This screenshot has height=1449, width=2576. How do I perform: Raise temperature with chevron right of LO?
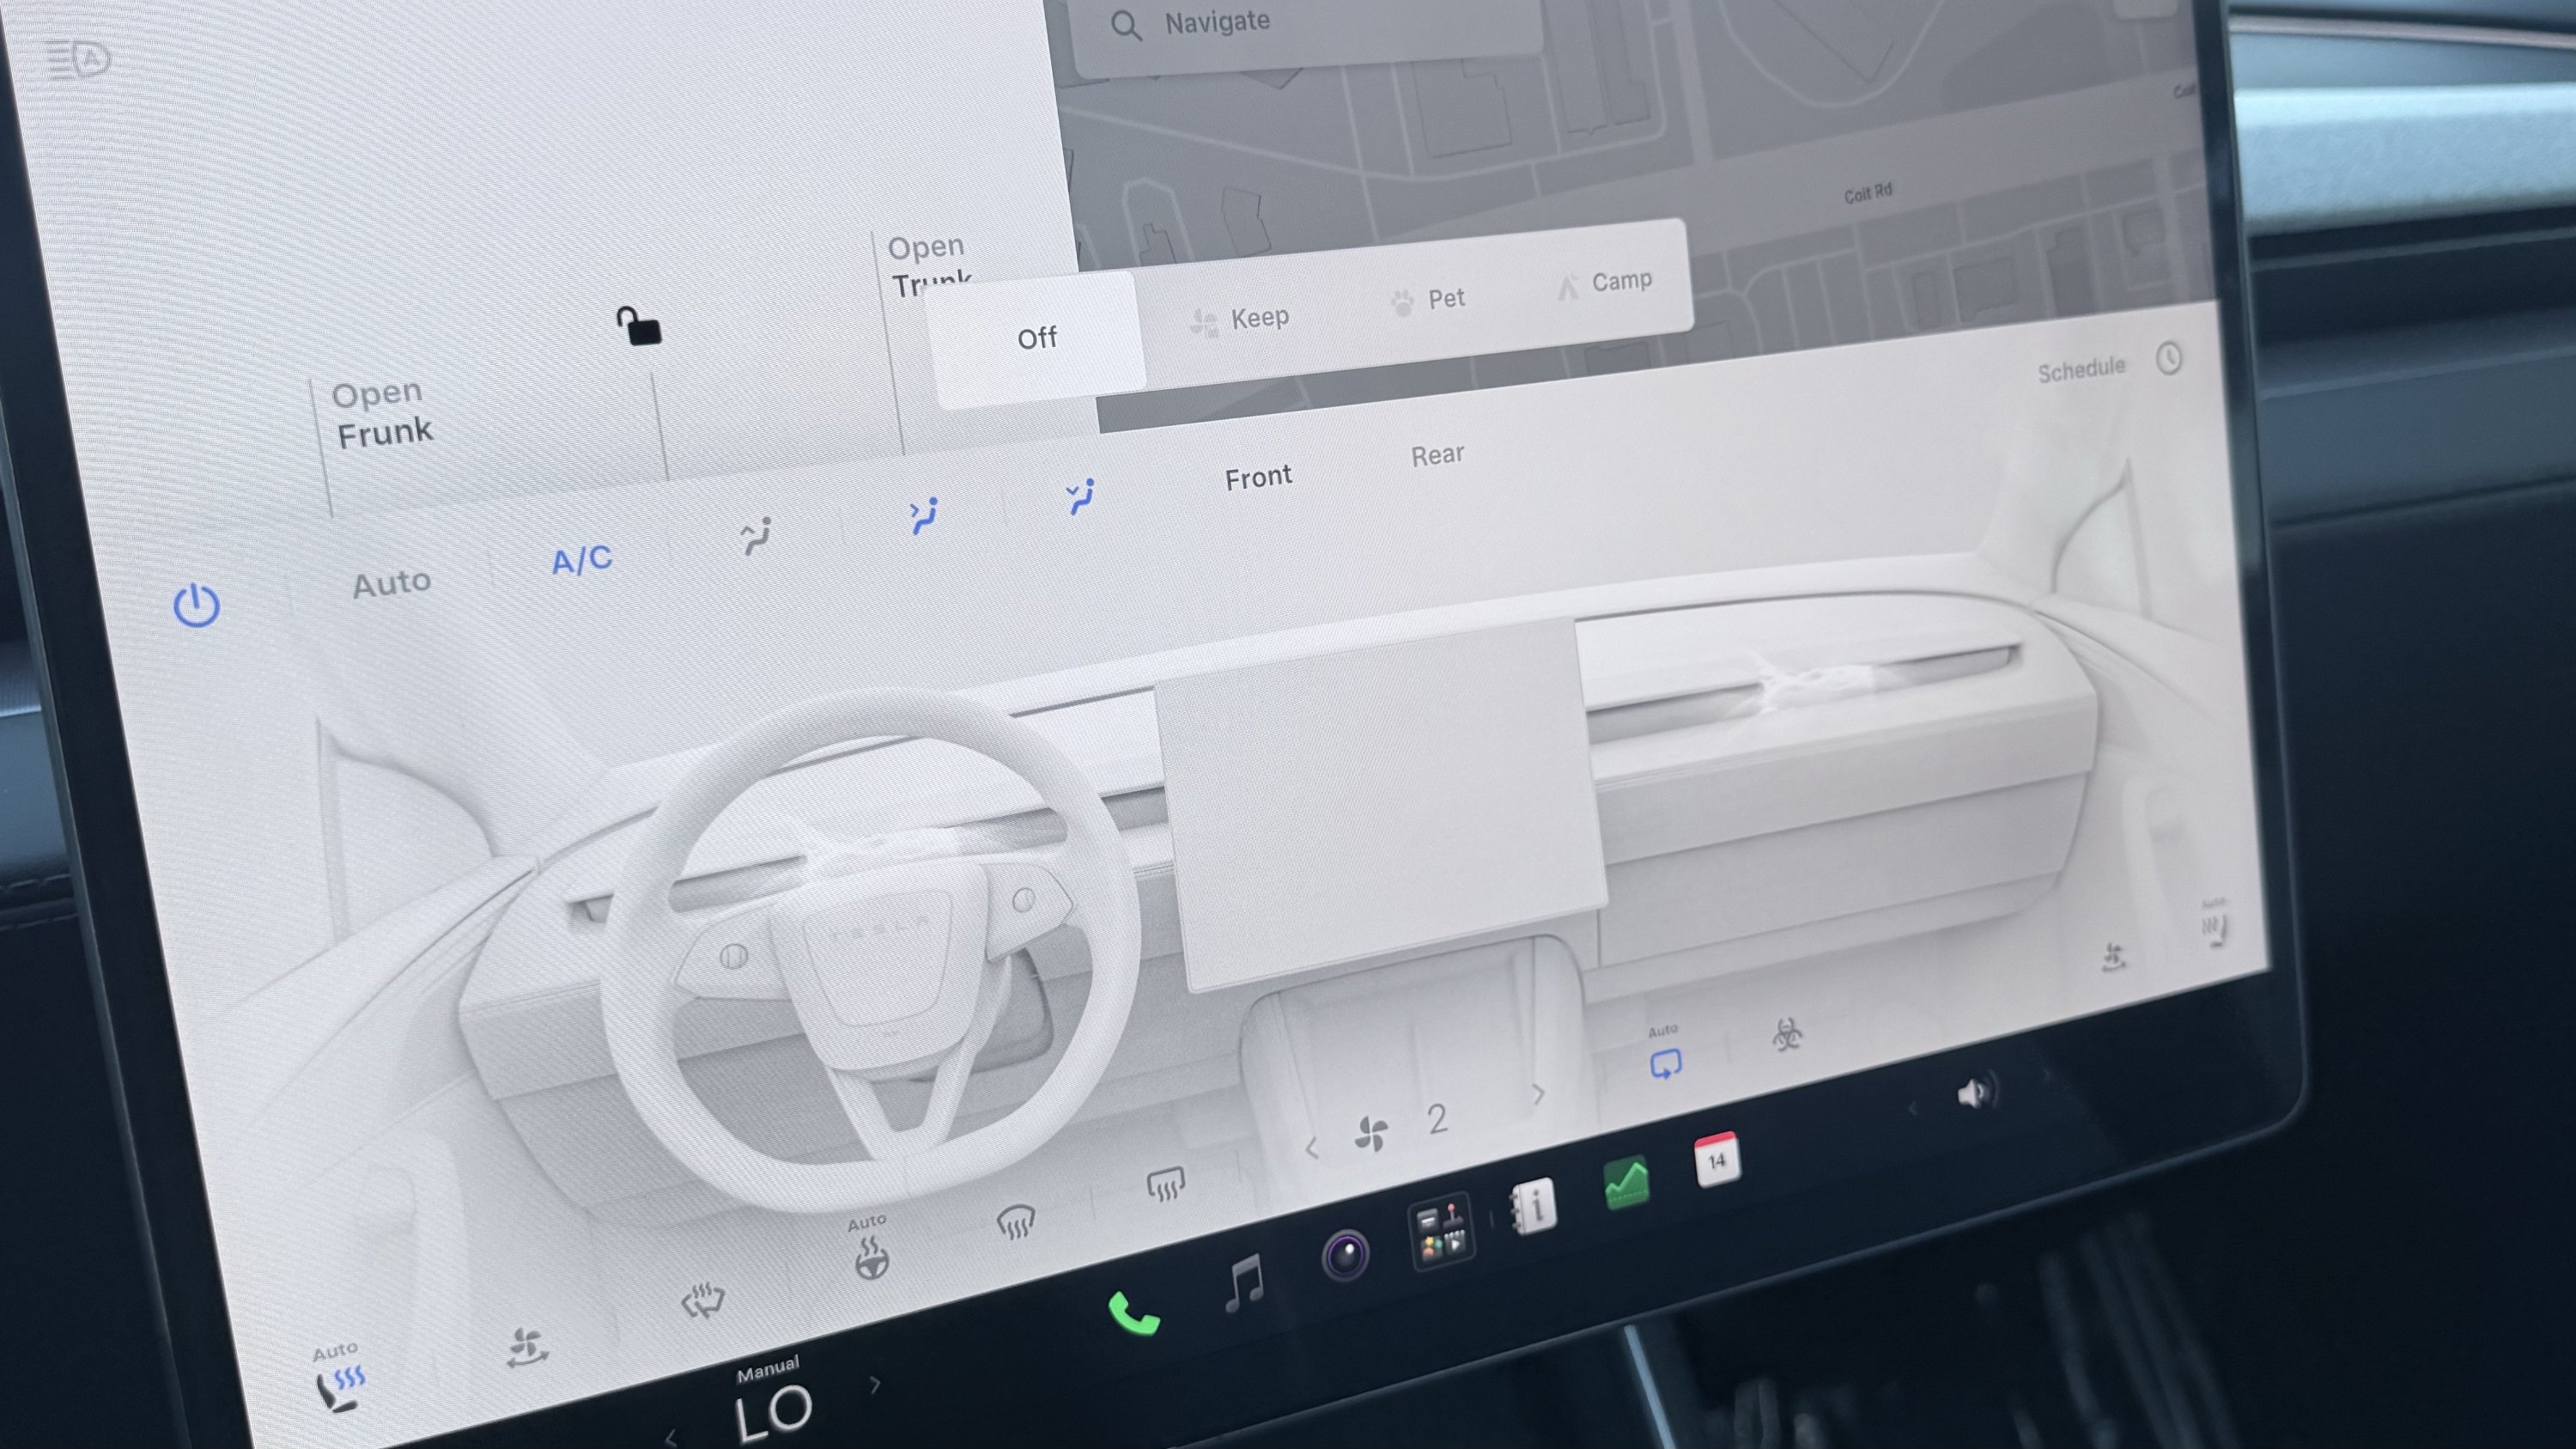click(x=875, y=1385)
